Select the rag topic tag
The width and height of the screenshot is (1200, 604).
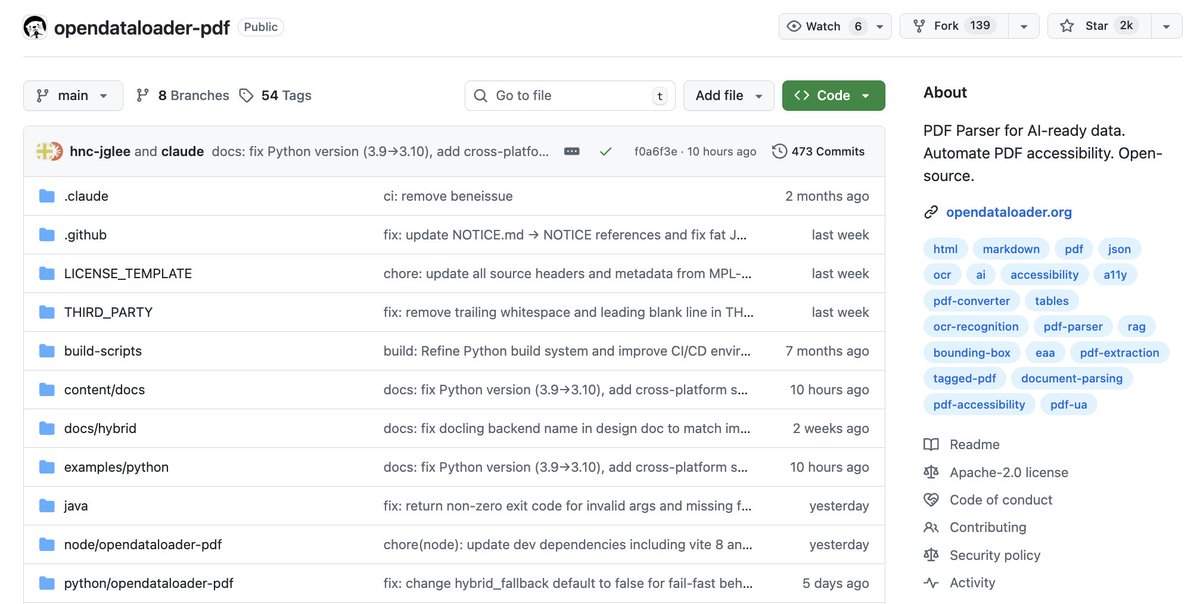[x=1137, y=326]
